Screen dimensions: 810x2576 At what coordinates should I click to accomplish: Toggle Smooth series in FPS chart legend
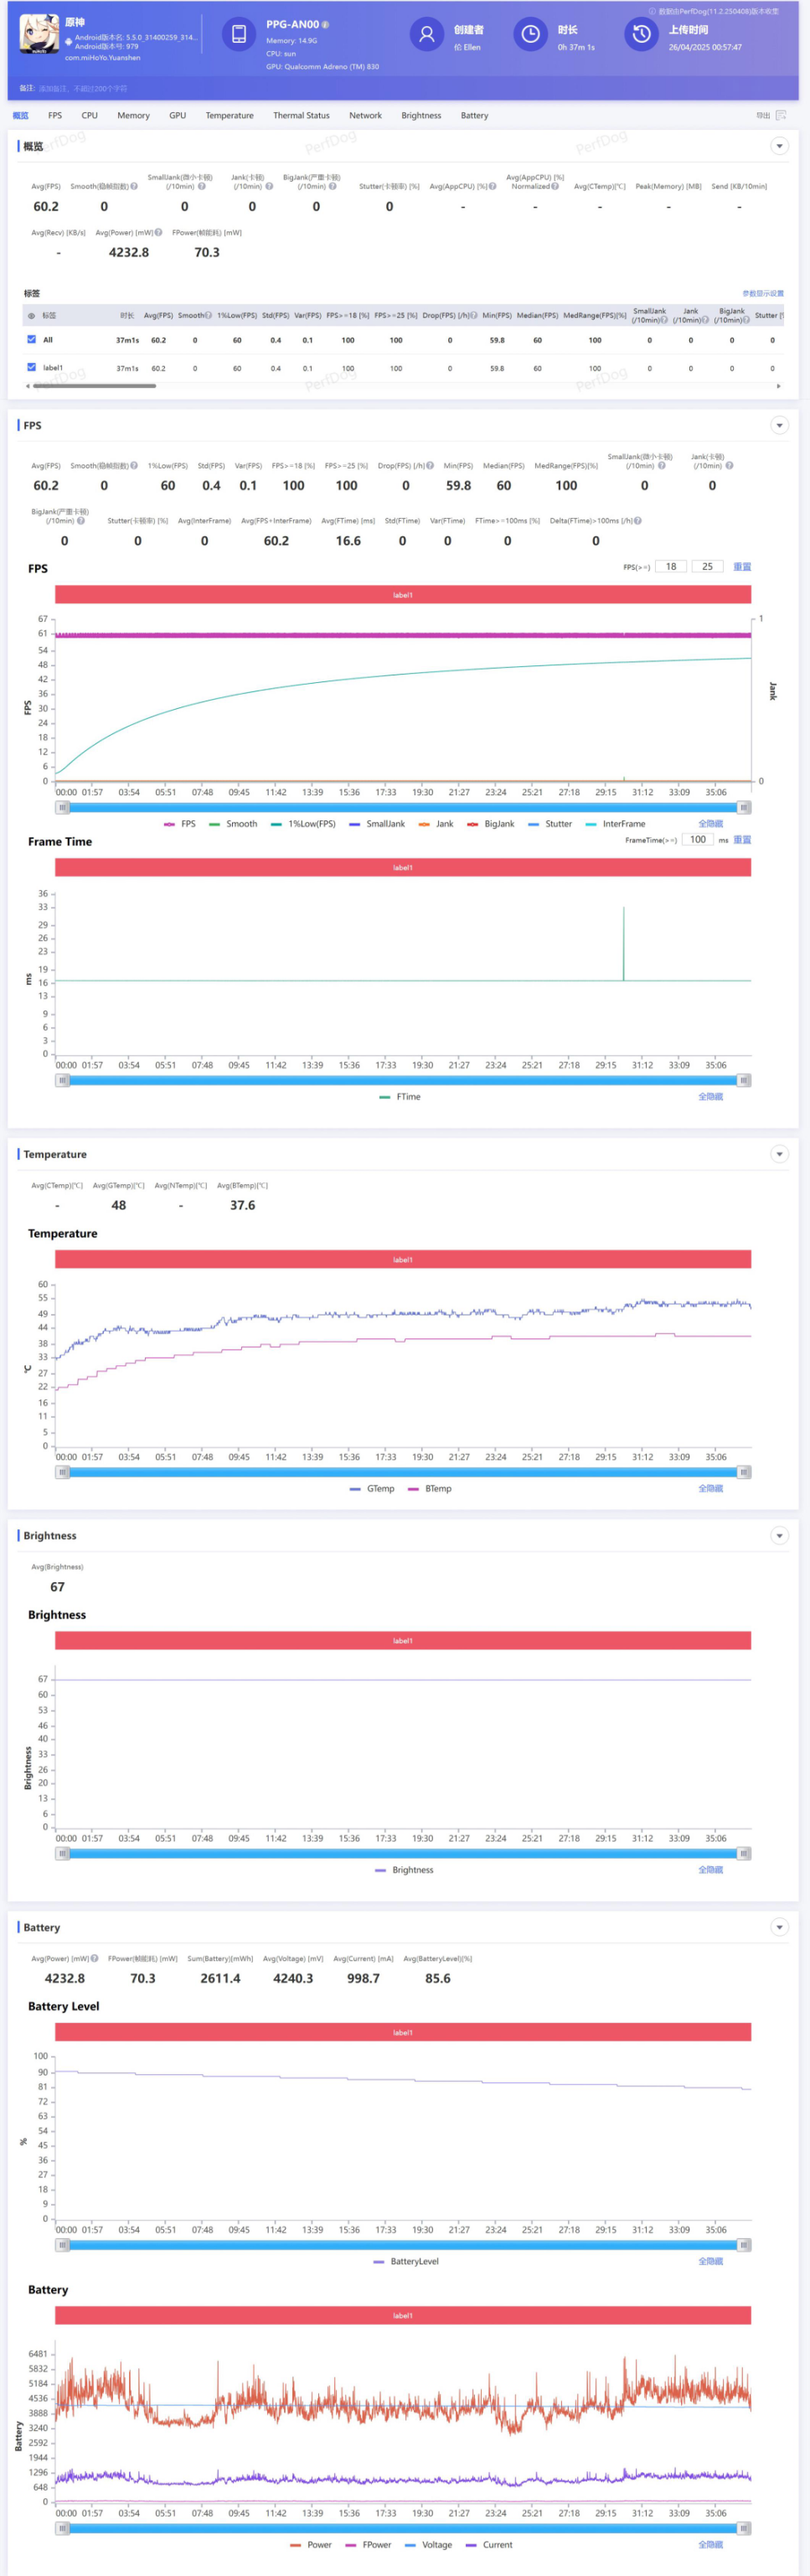pos(233,824)
